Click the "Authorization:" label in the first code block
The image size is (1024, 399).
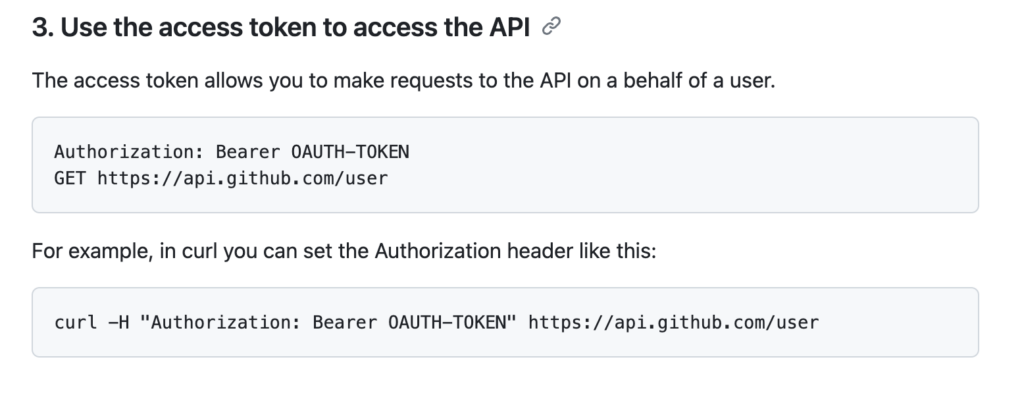point(129,152)
